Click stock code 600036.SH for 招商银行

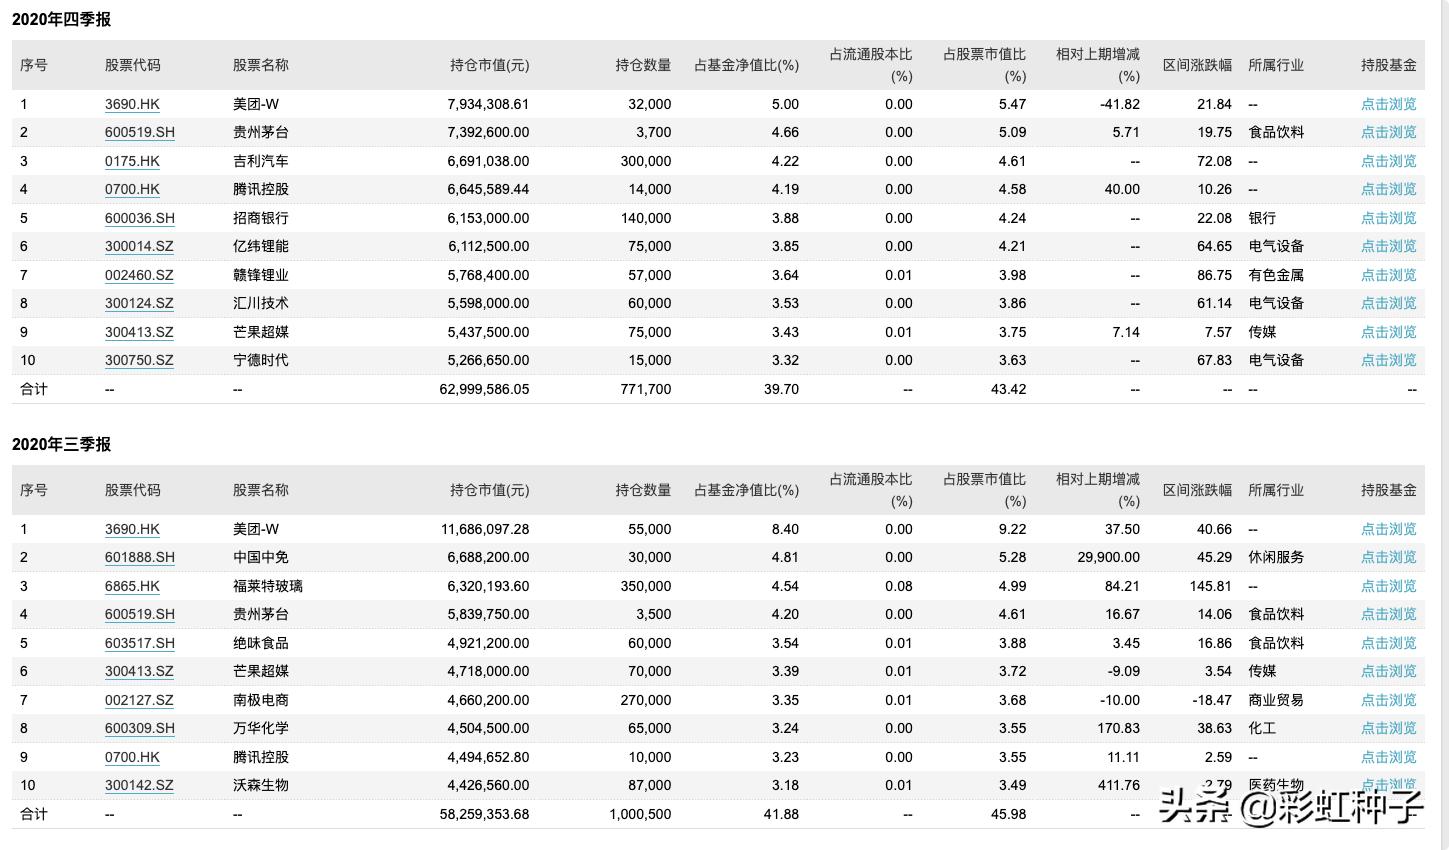coord(139,218)
